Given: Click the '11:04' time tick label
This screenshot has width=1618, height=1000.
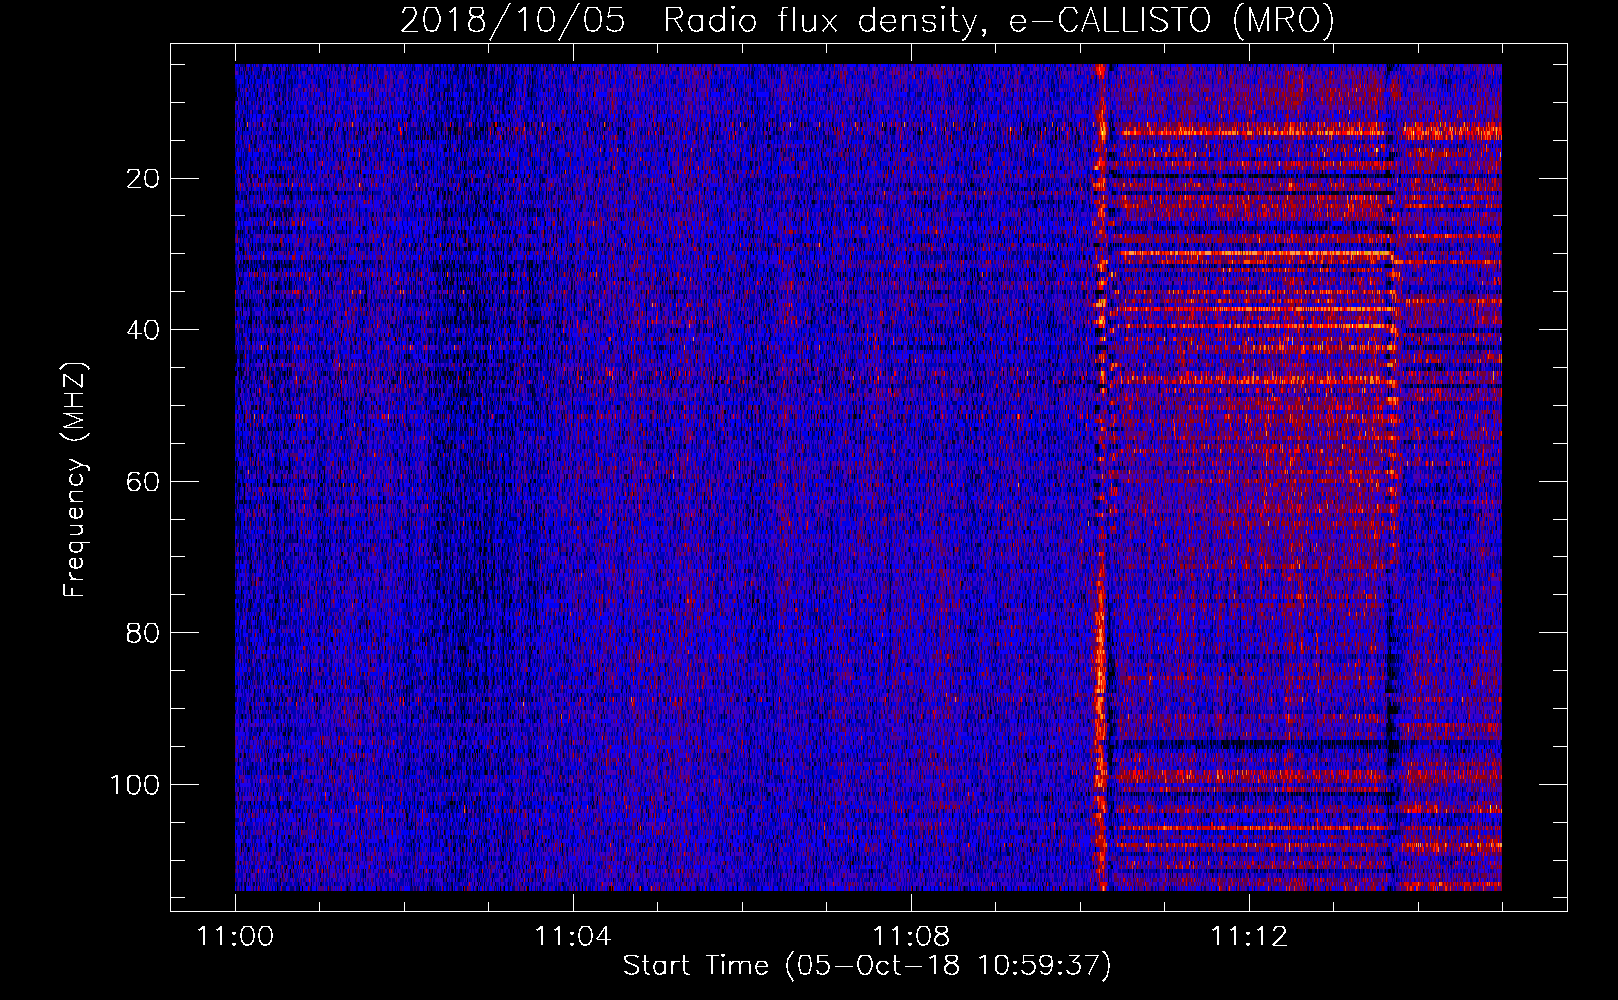Looking at the screenshot, I should click(572, 937).
